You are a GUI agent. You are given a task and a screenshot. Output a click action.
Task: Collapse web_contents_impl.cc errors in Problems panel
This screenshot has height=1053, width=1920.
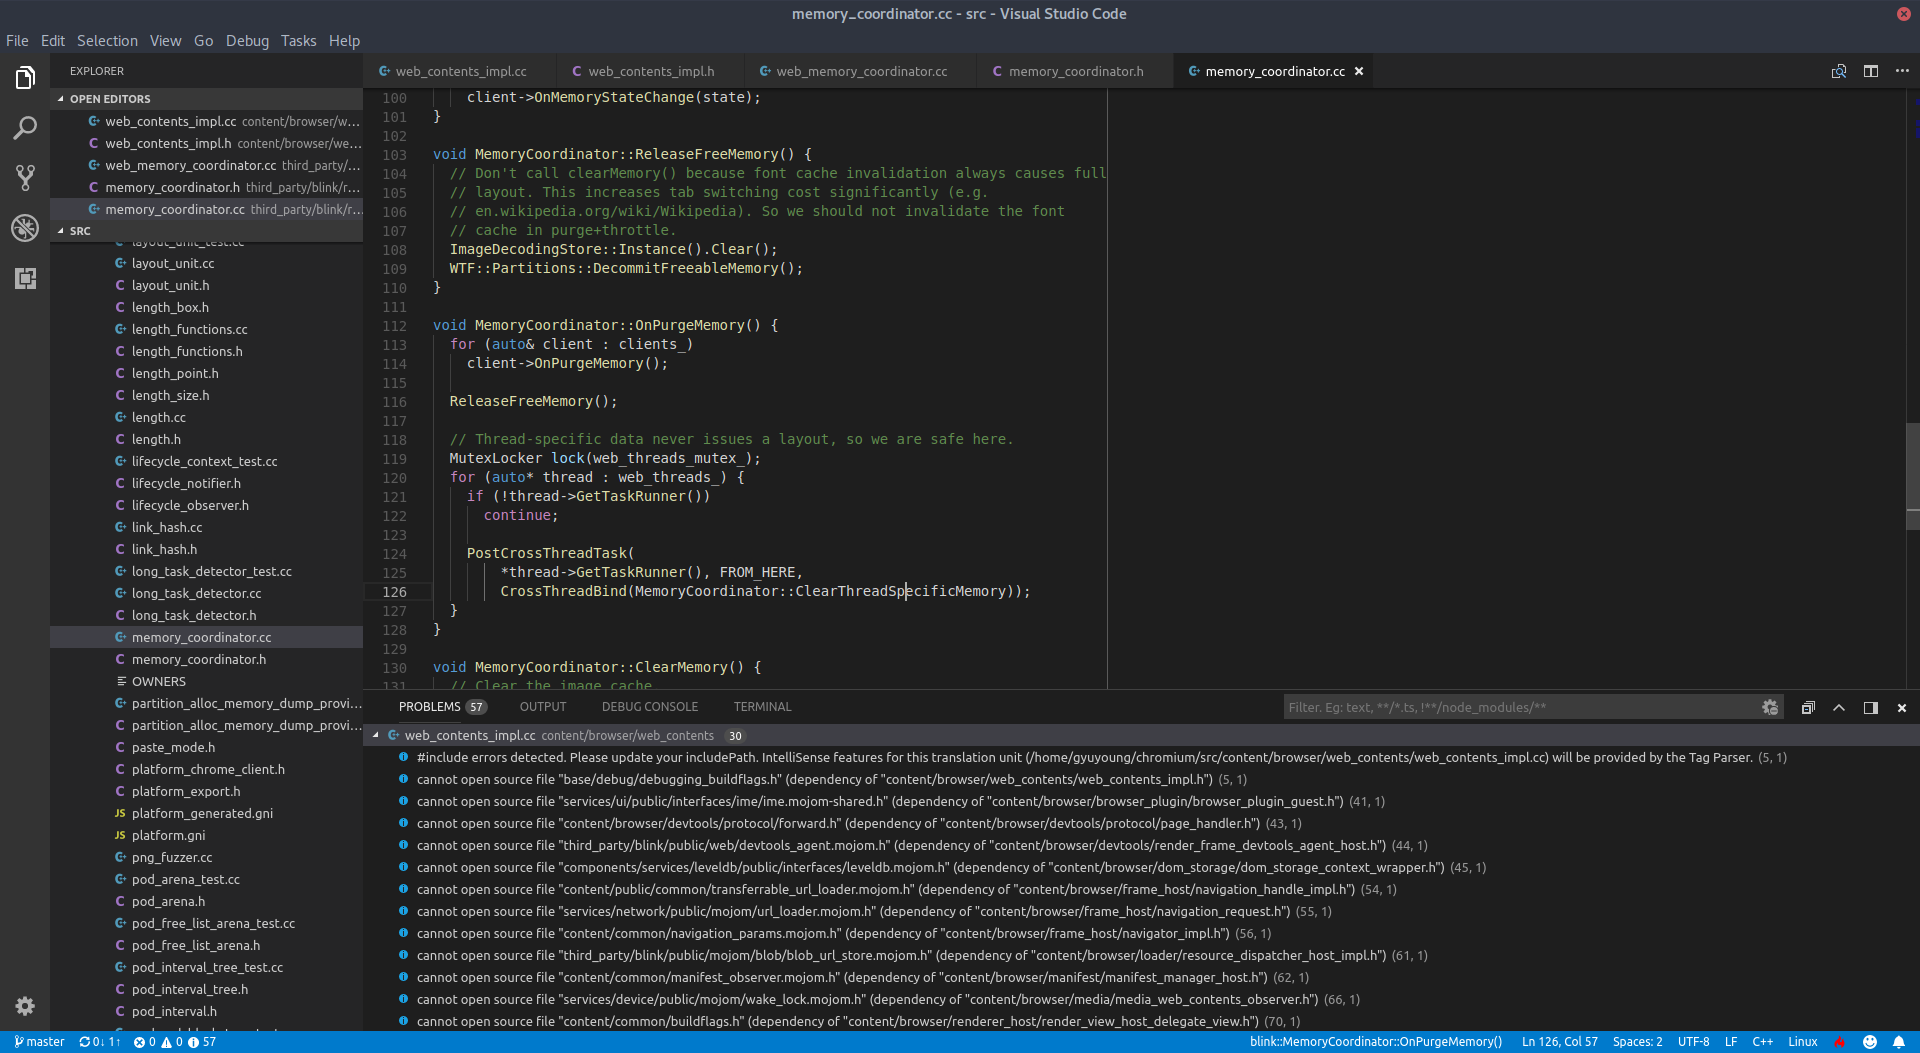tap(376, 735)
